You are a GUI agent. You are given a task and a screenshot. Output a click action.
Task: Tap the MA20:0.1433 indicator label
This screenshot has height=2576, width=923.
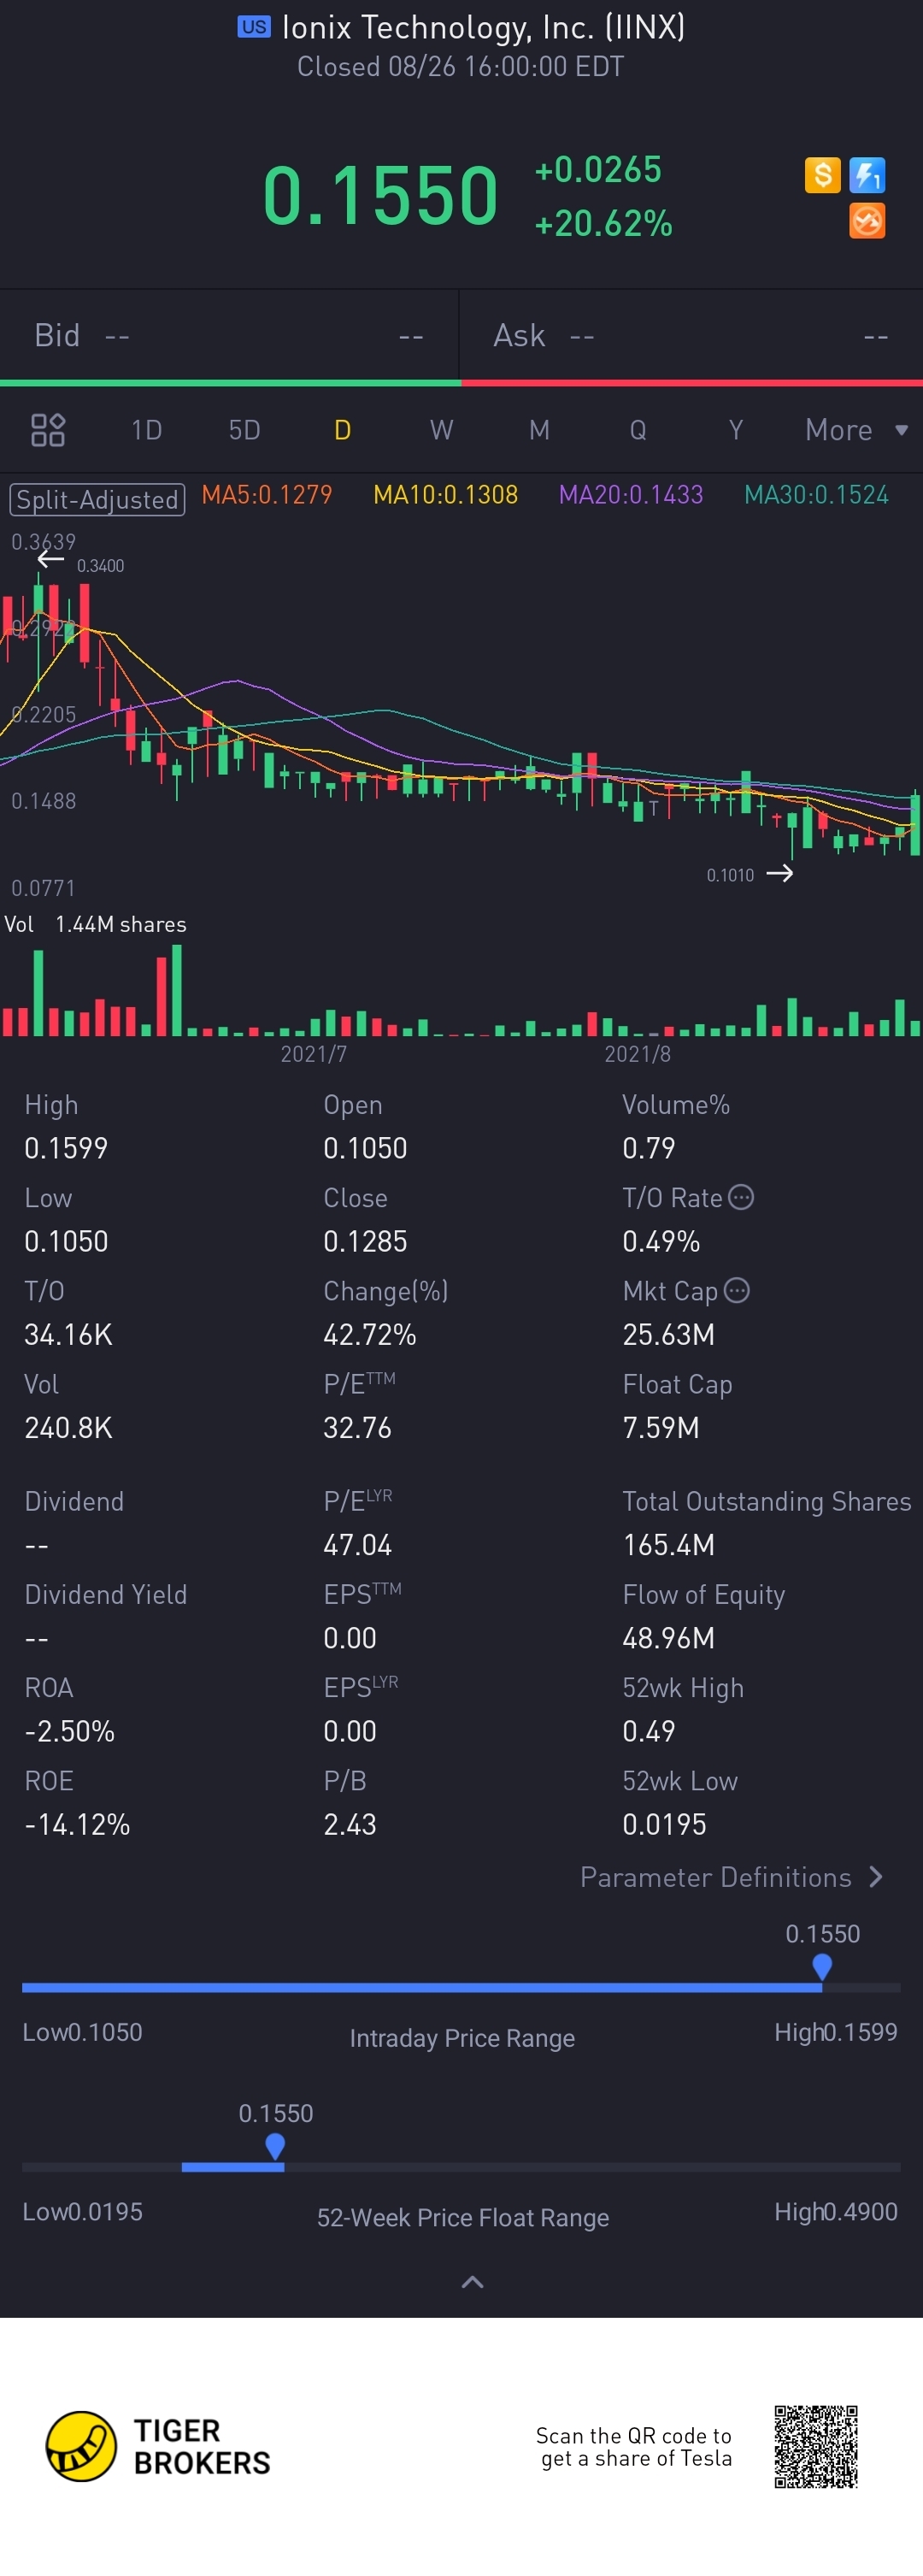[x=631, y=495]
